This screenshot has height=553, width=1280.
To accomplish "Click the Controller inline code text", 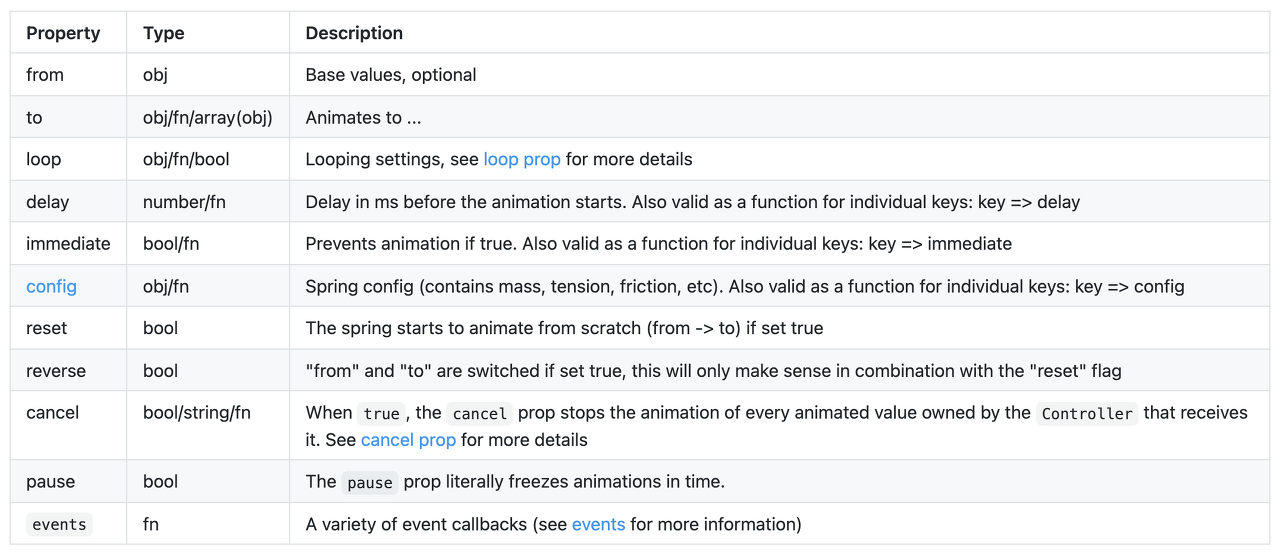I will click(x=1087, y=413).
